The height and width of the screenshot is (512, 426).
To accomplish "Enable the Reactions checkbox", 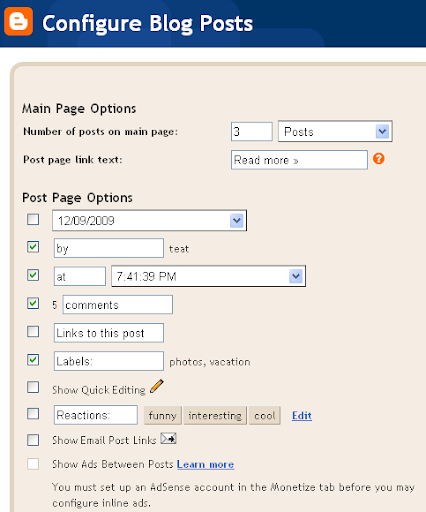I will click(33, 414).
